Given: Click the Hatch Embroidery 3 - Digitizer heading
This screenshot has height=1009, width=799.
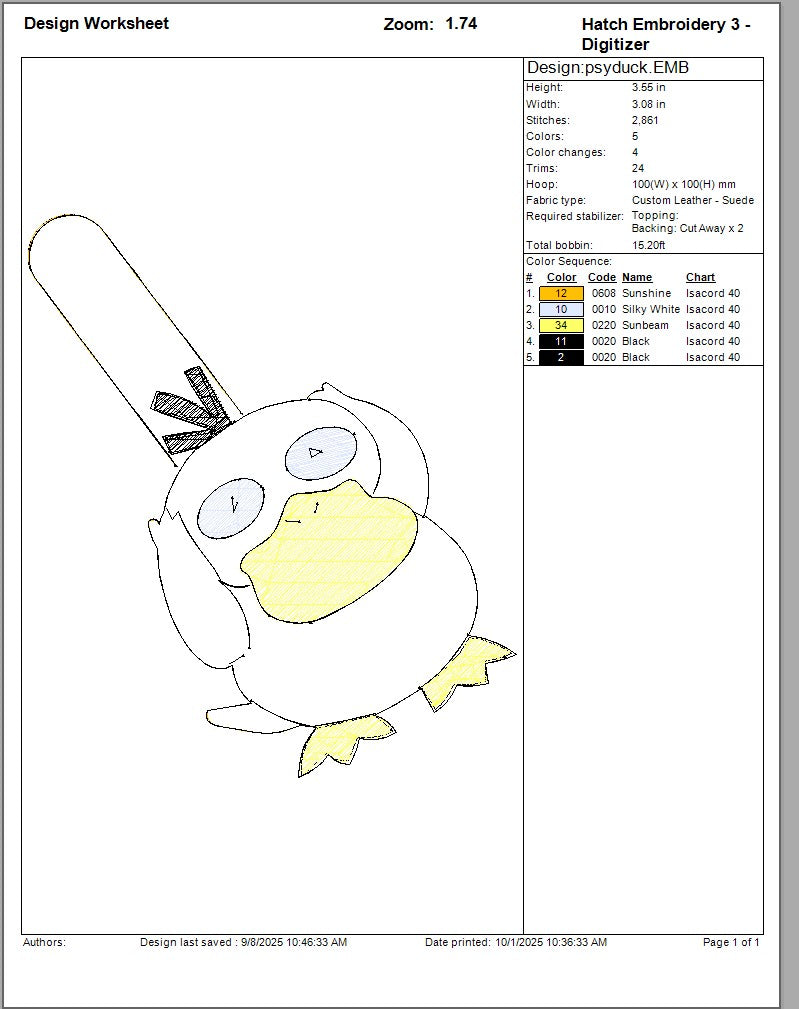Looking at the screenshot, I should [665, 34].
